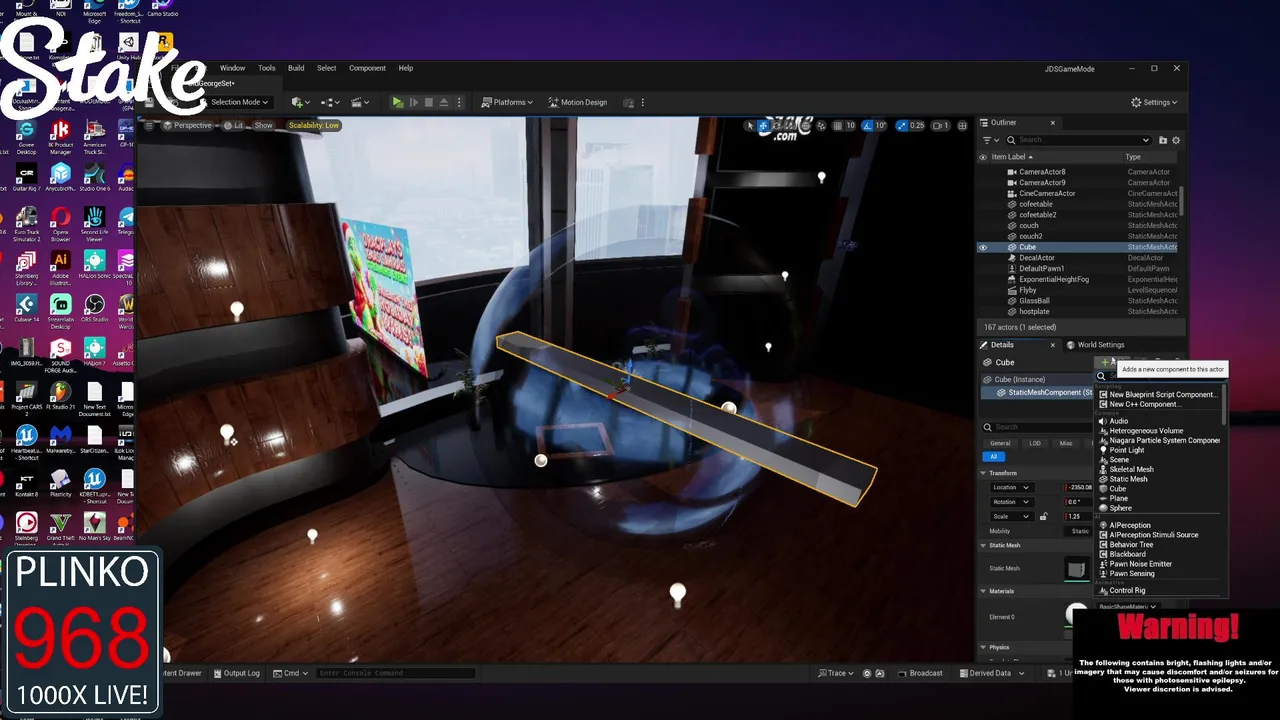Select the All details filter

click(x=993, y=456)
